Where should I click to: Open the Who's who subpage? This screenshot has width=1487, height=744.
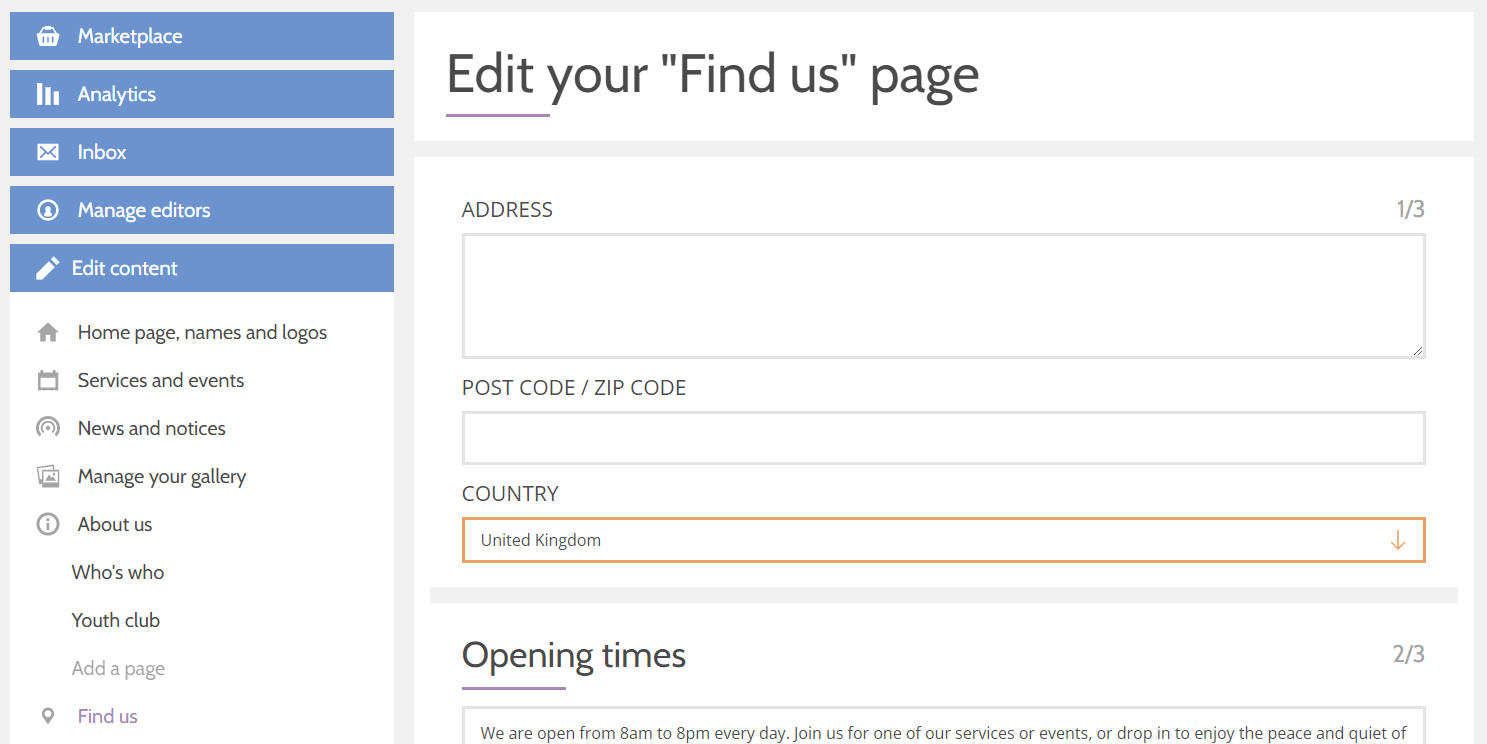[118, 572]
